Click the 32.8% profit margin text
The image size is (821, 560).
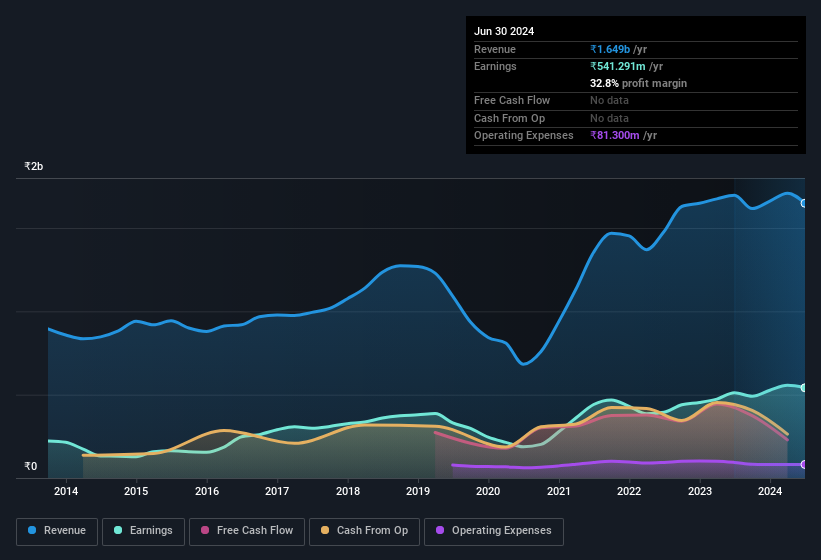pyautogui.click(x=638, y=83)
